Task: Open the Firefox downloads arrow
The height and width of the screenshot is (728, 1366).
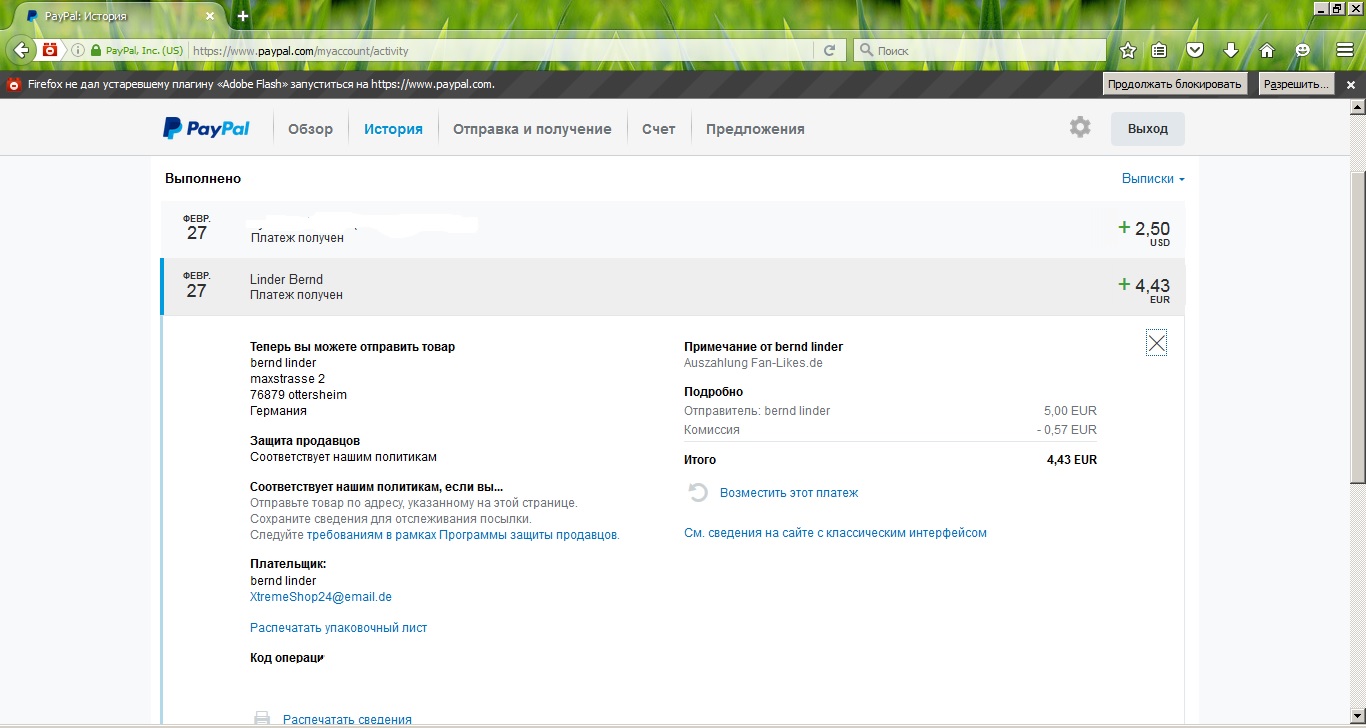Action: click(1231, 50)
